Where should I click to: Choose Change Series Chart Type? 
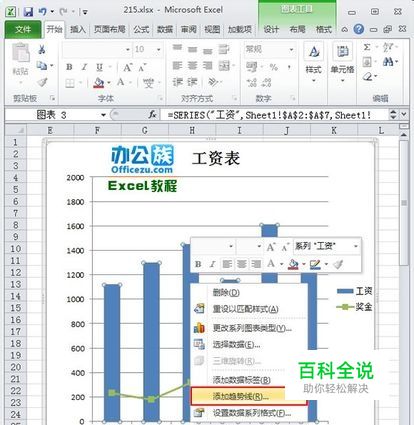249,328
